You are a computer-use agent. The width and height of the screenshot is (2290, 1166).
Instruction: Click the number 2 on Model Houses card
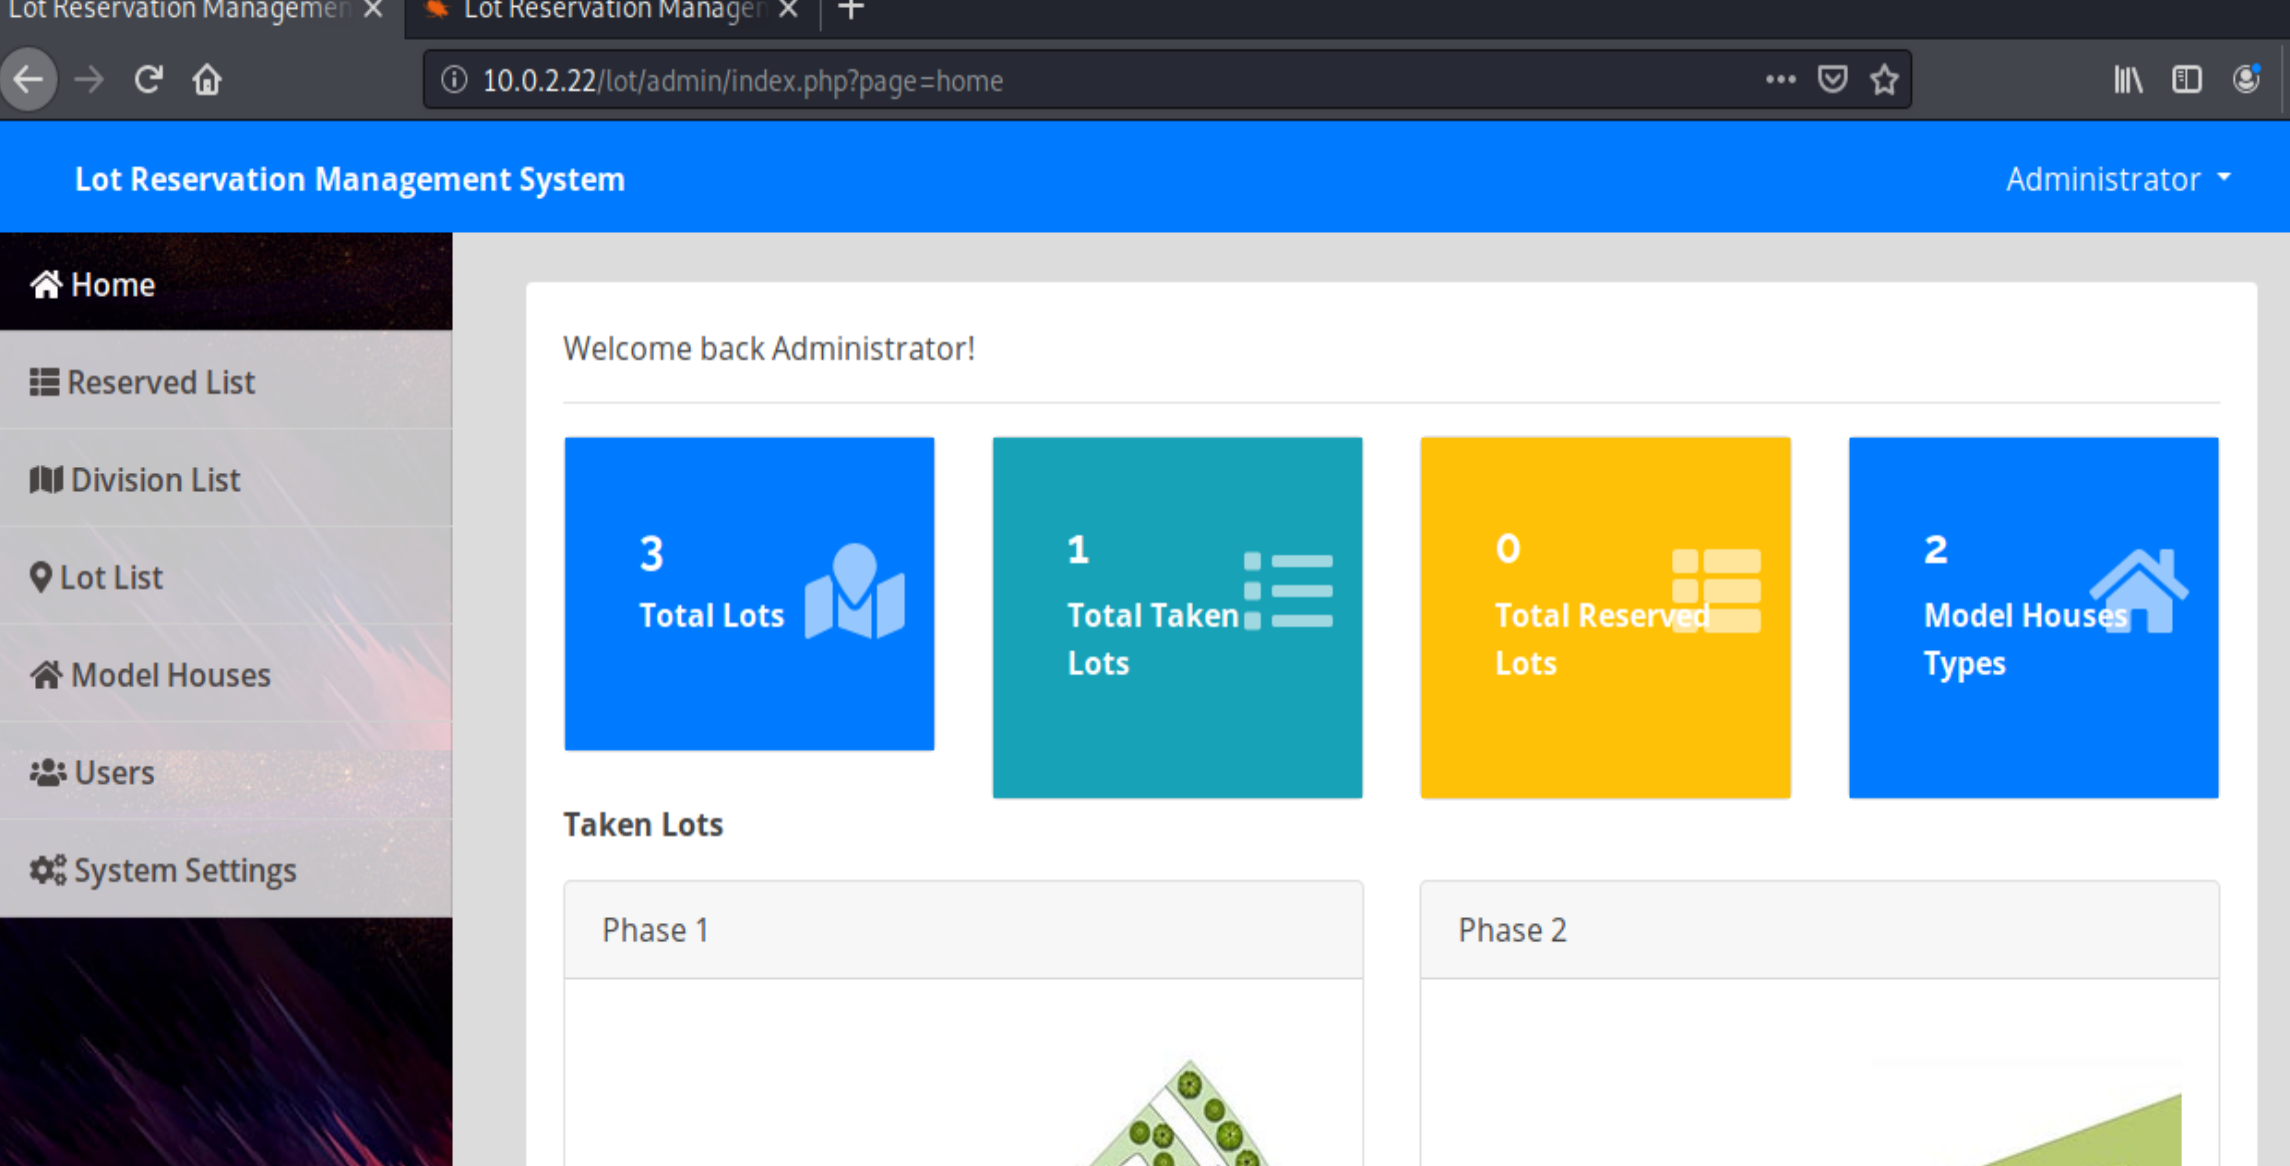pyautogui.click(x=1935, y=549)
